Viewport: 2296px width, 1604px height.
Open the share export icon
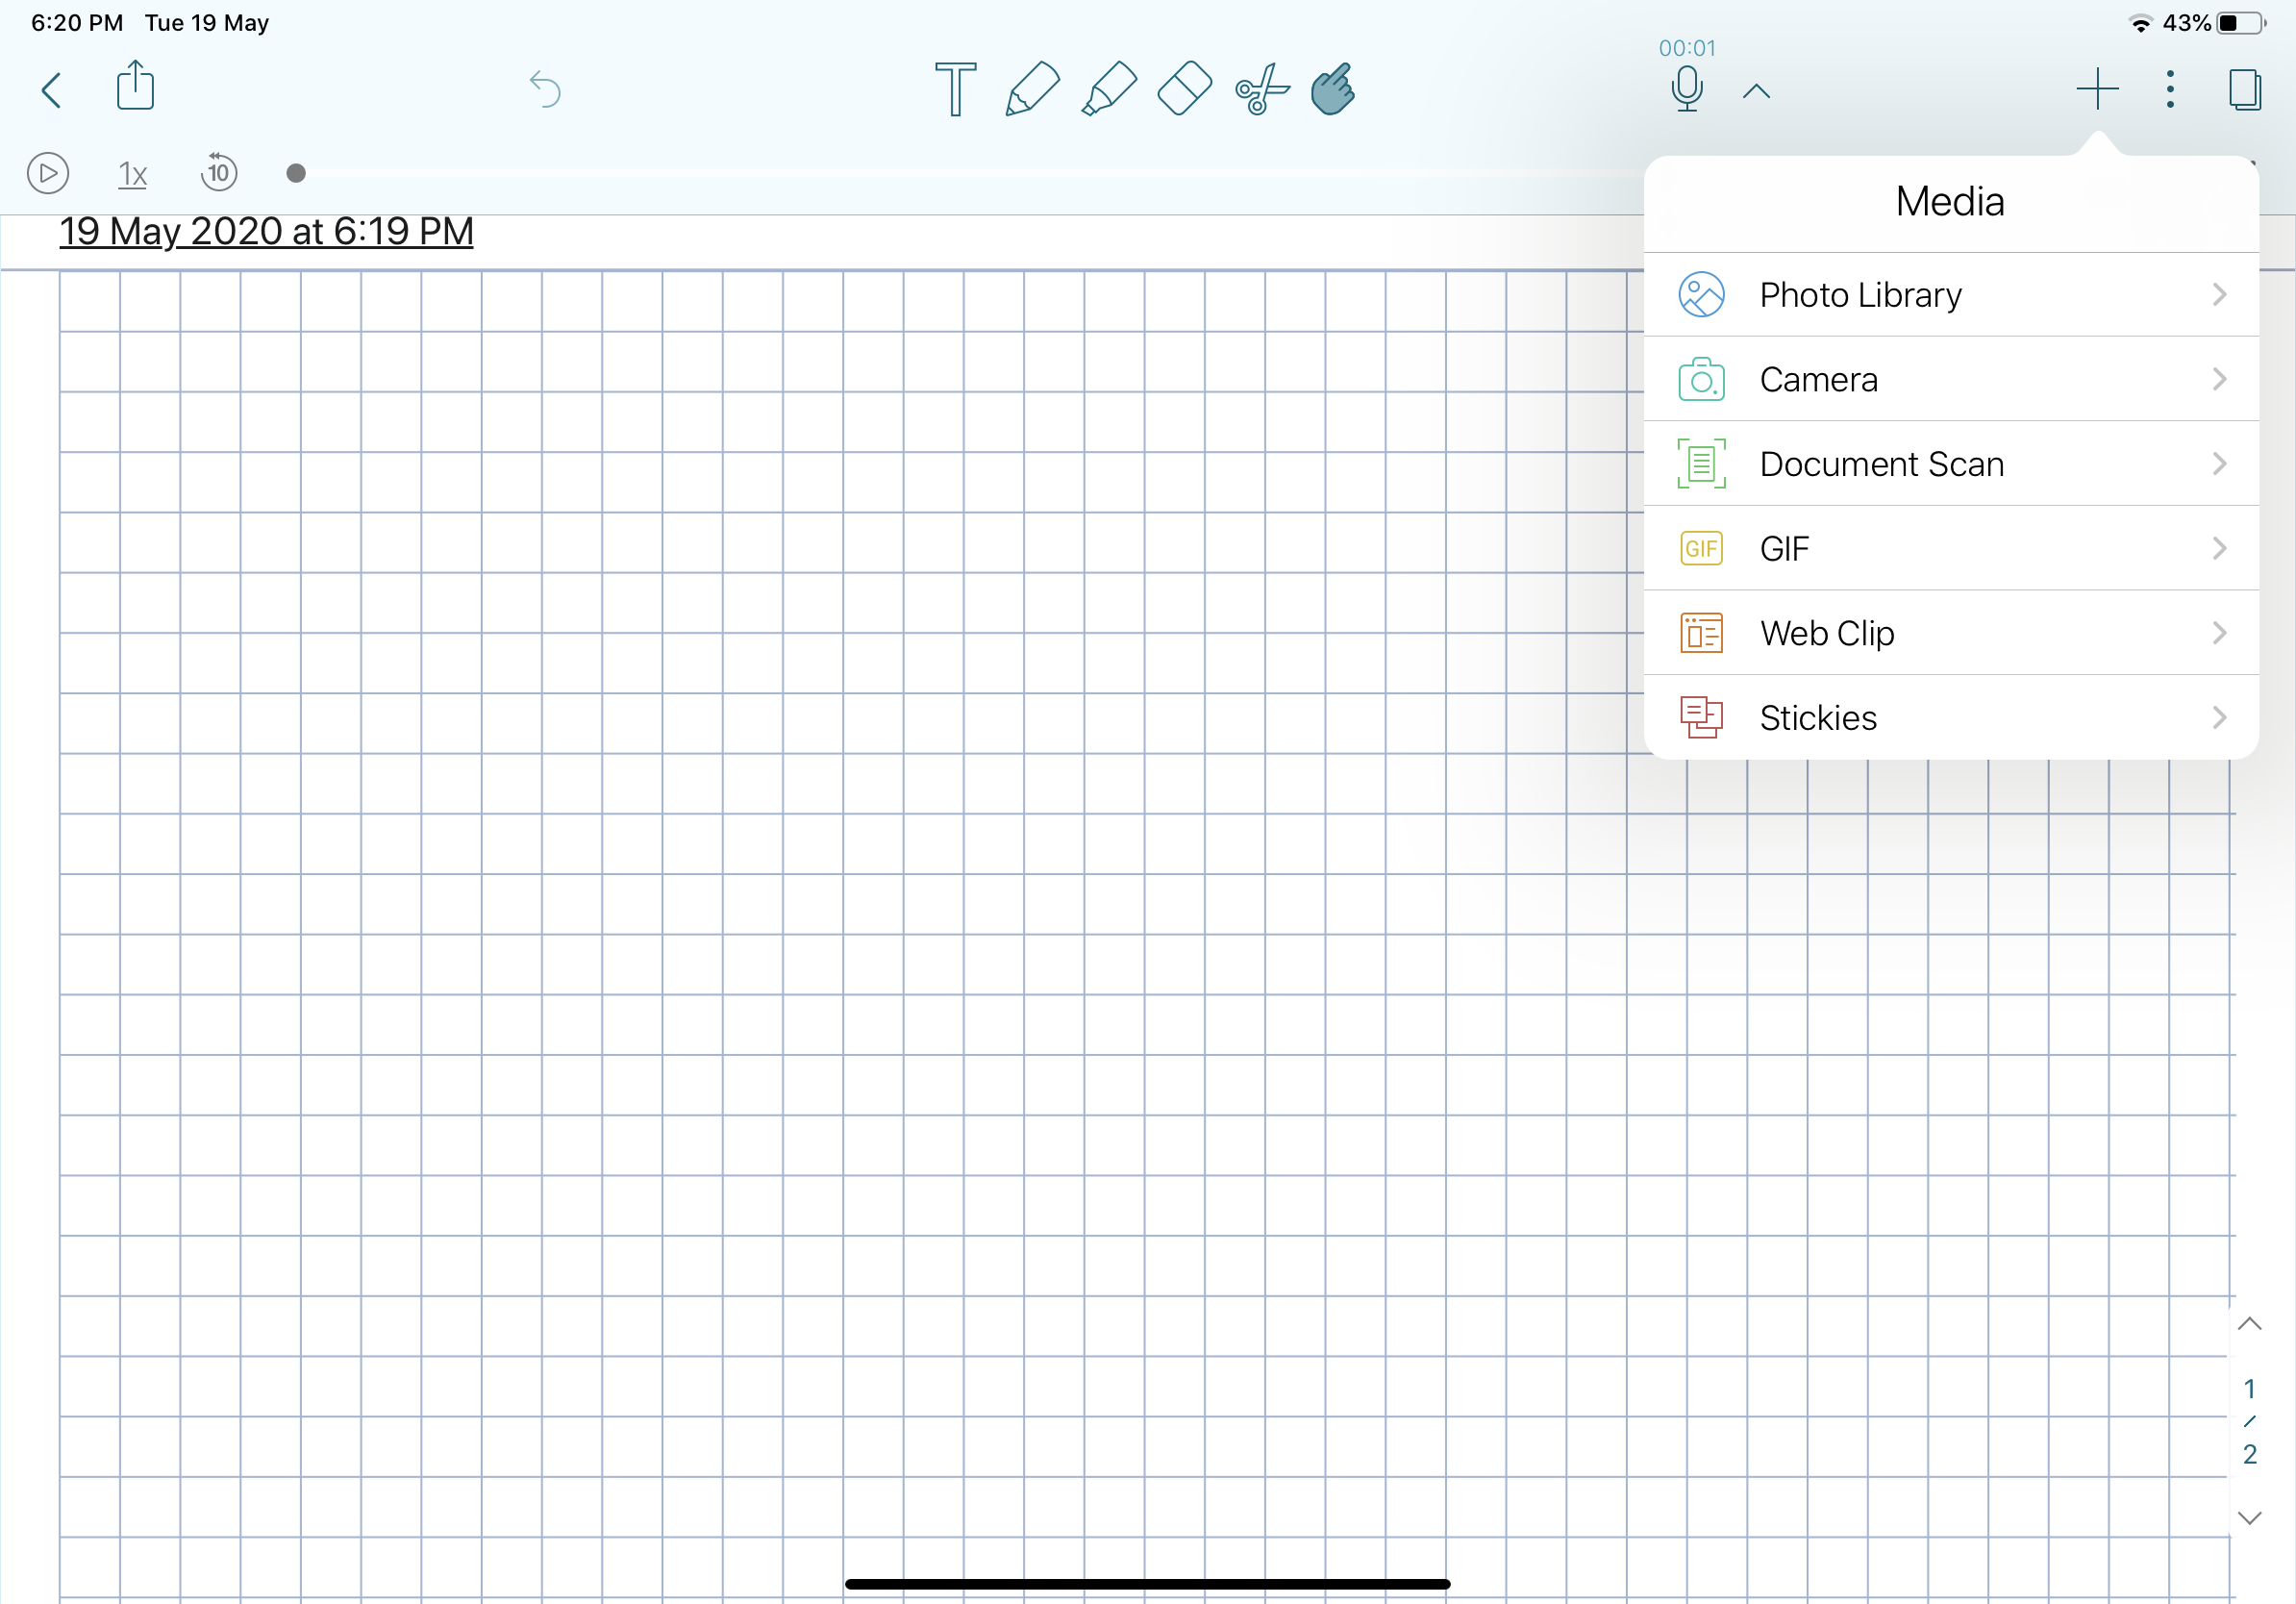click(x=135, y=87)
